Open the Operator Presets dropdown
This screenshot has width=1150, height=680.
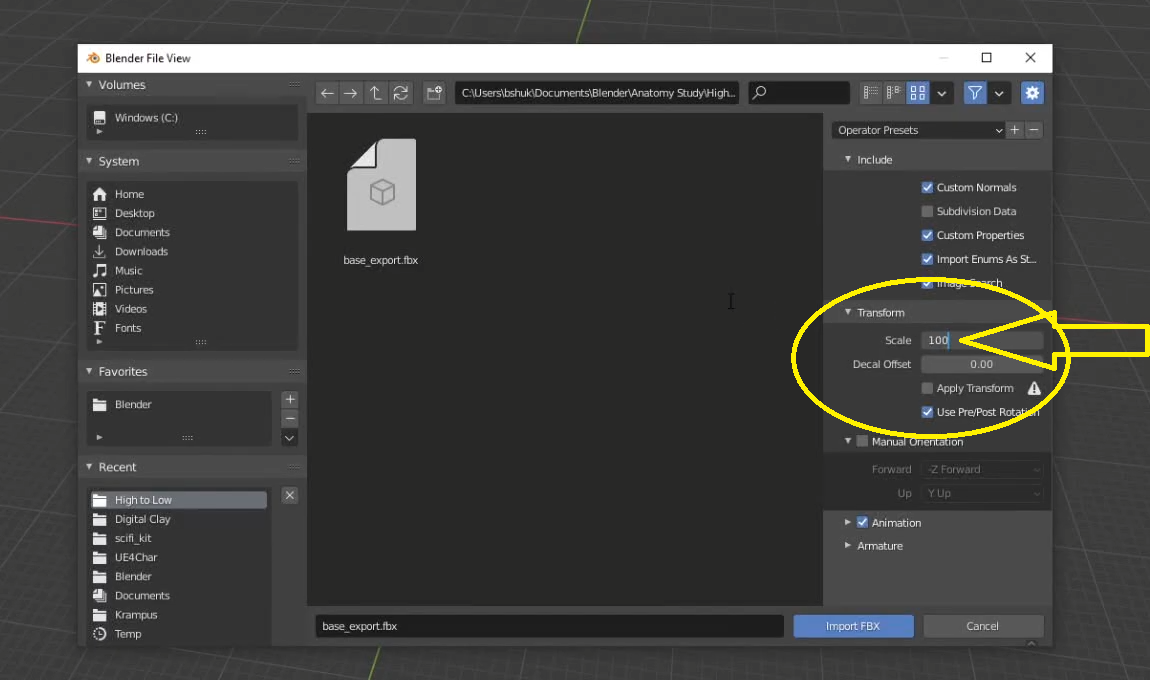coord(918,130)
